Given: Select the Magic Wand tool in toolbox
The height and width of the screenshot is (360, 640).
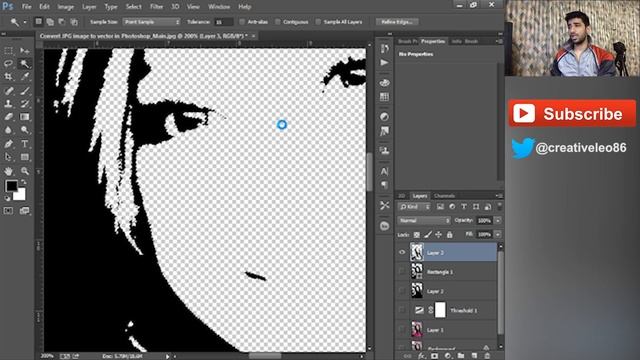Looking at the screenshot, I should (24, 64).
